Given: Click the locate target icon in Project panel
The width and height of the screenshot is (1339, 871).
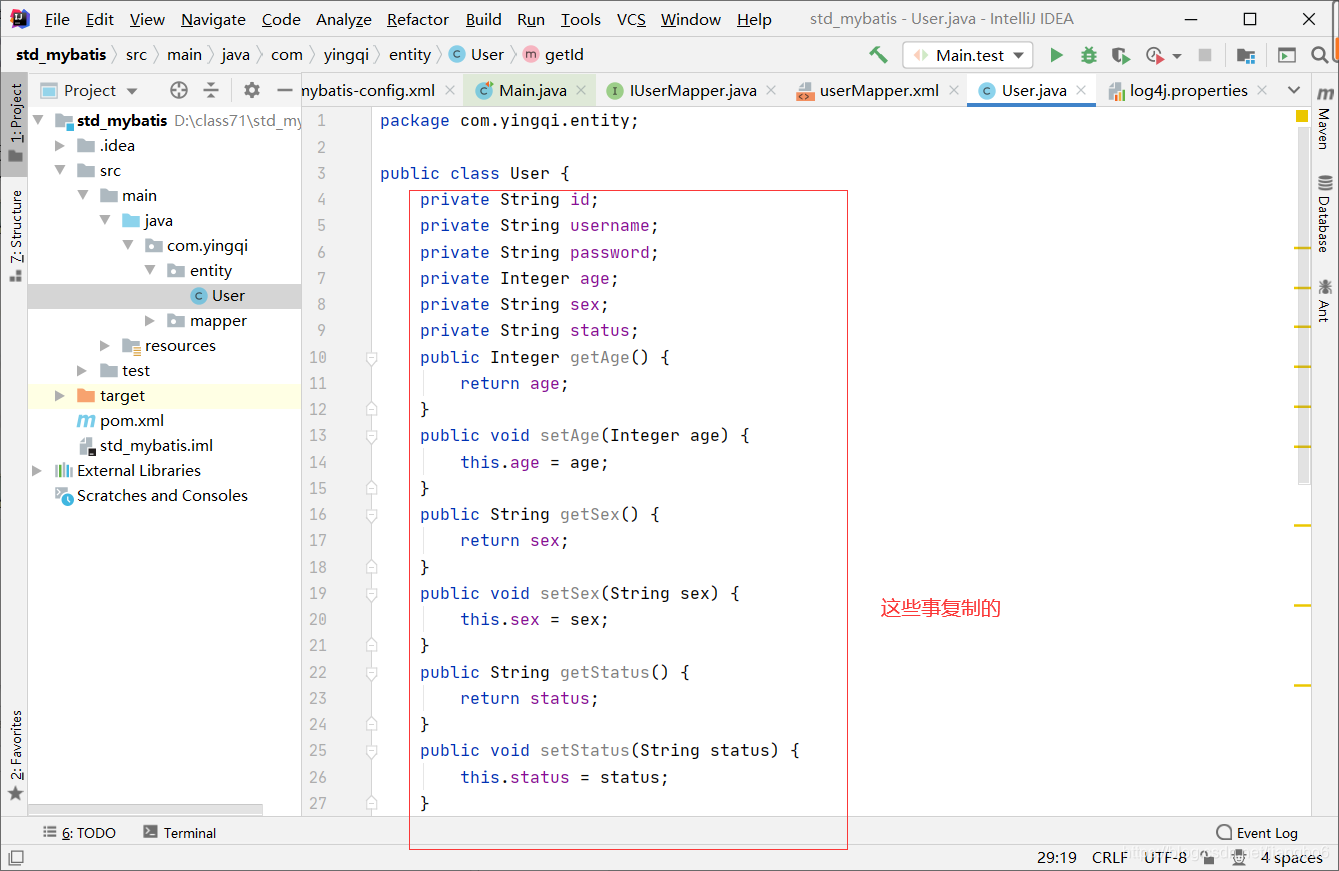Looking at the screenshot, I should click(179, 90).
